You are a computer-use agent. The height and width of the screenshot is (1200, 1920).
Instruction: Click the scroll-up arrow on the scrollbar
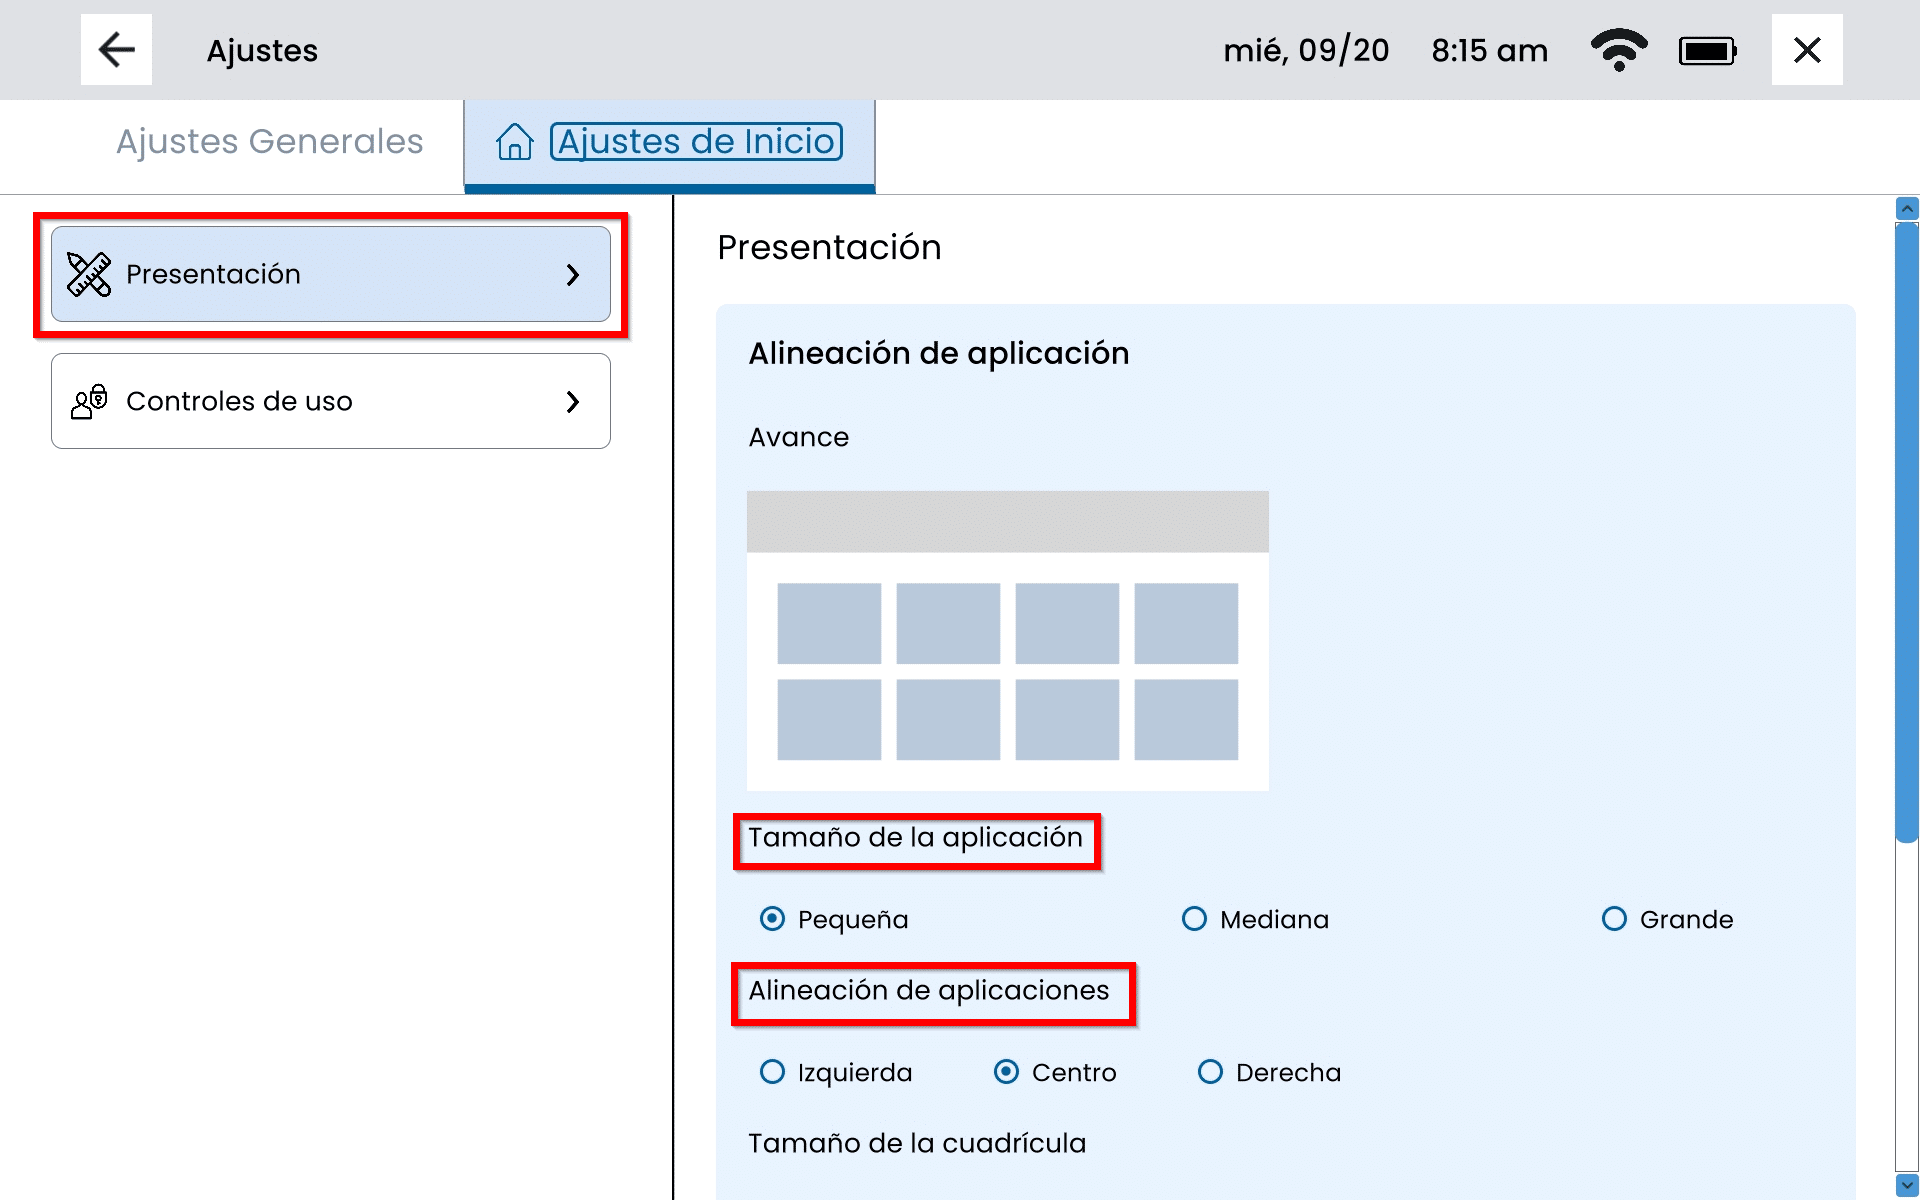(1907, 209)
